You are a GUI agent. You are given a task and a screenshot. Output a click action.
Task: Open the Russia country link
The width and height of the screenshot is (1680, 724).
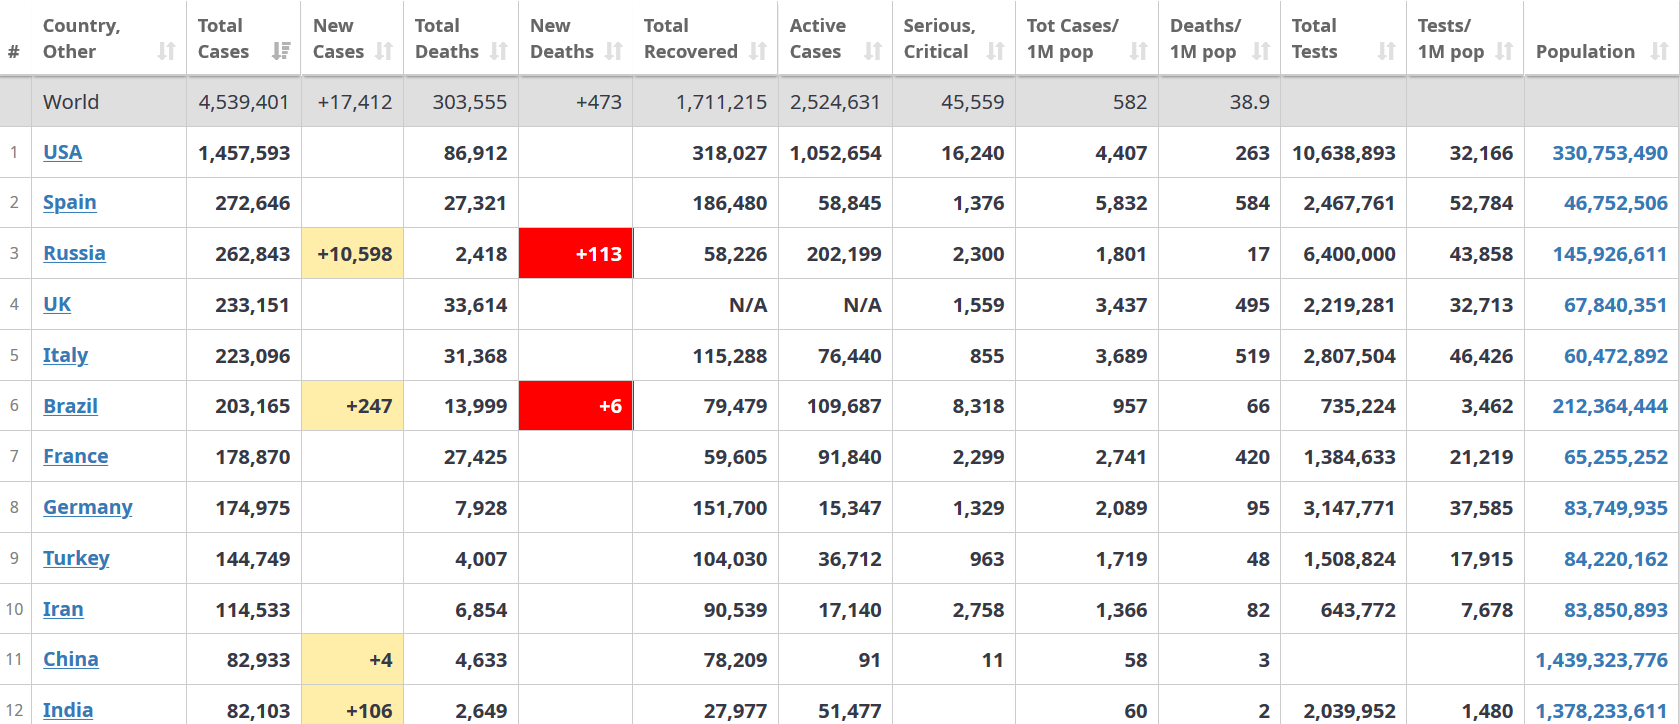[74, 253]
